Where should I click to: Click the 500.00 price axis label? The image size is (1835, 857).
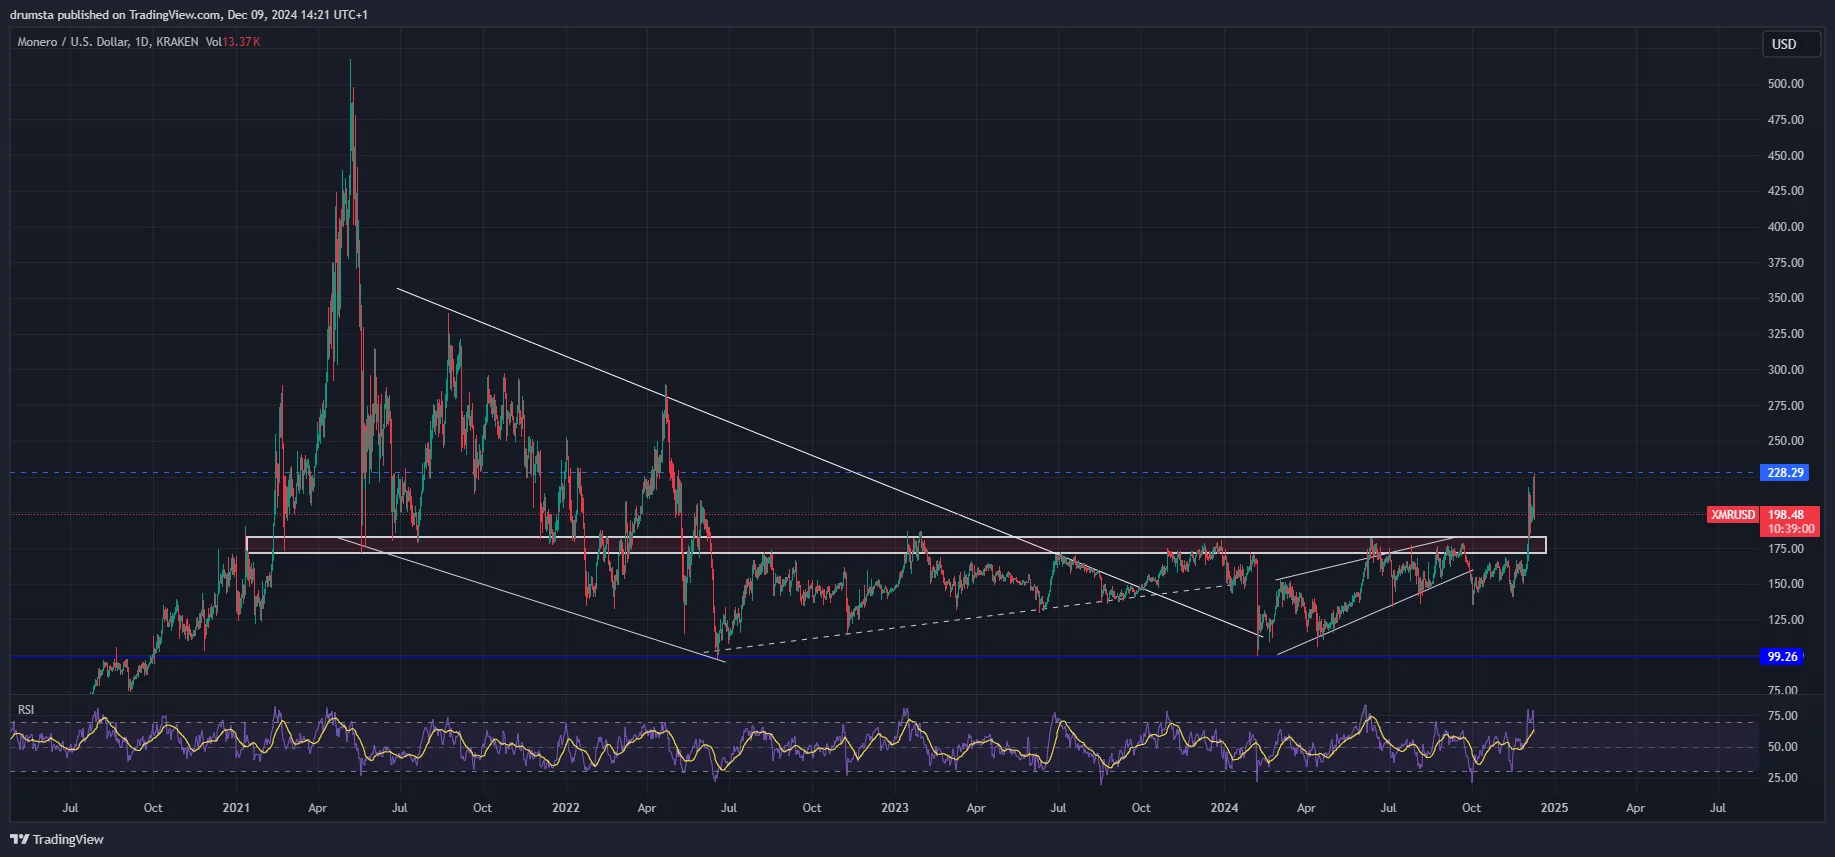pyautogui.click(x=1785, y=84)
